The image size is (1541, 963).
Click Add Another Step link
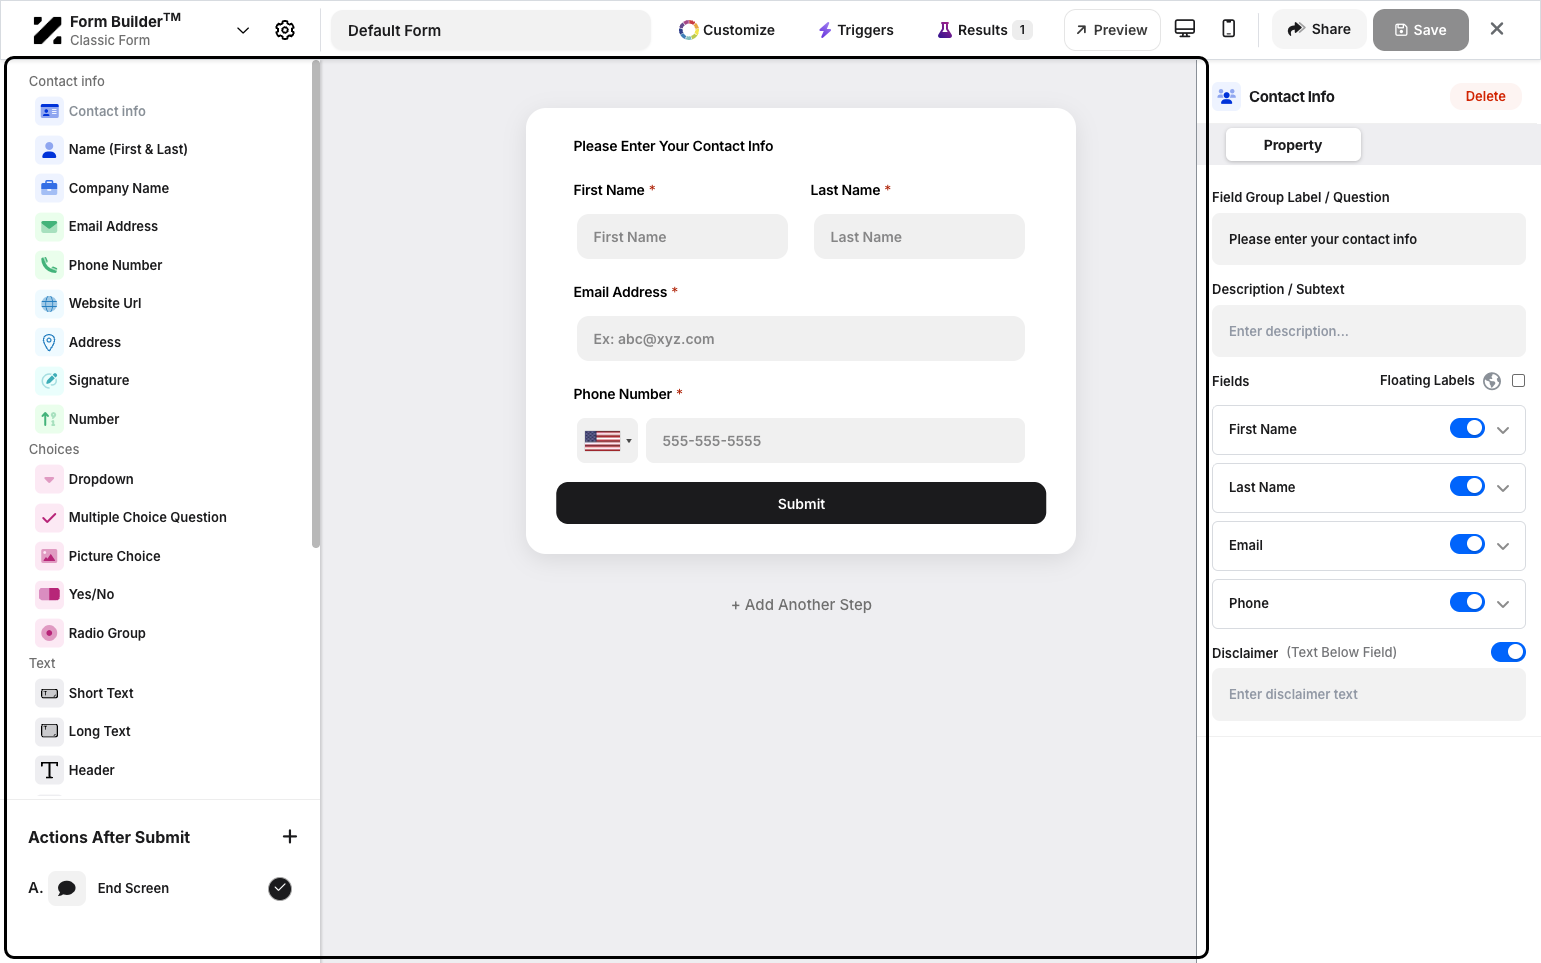801,604
